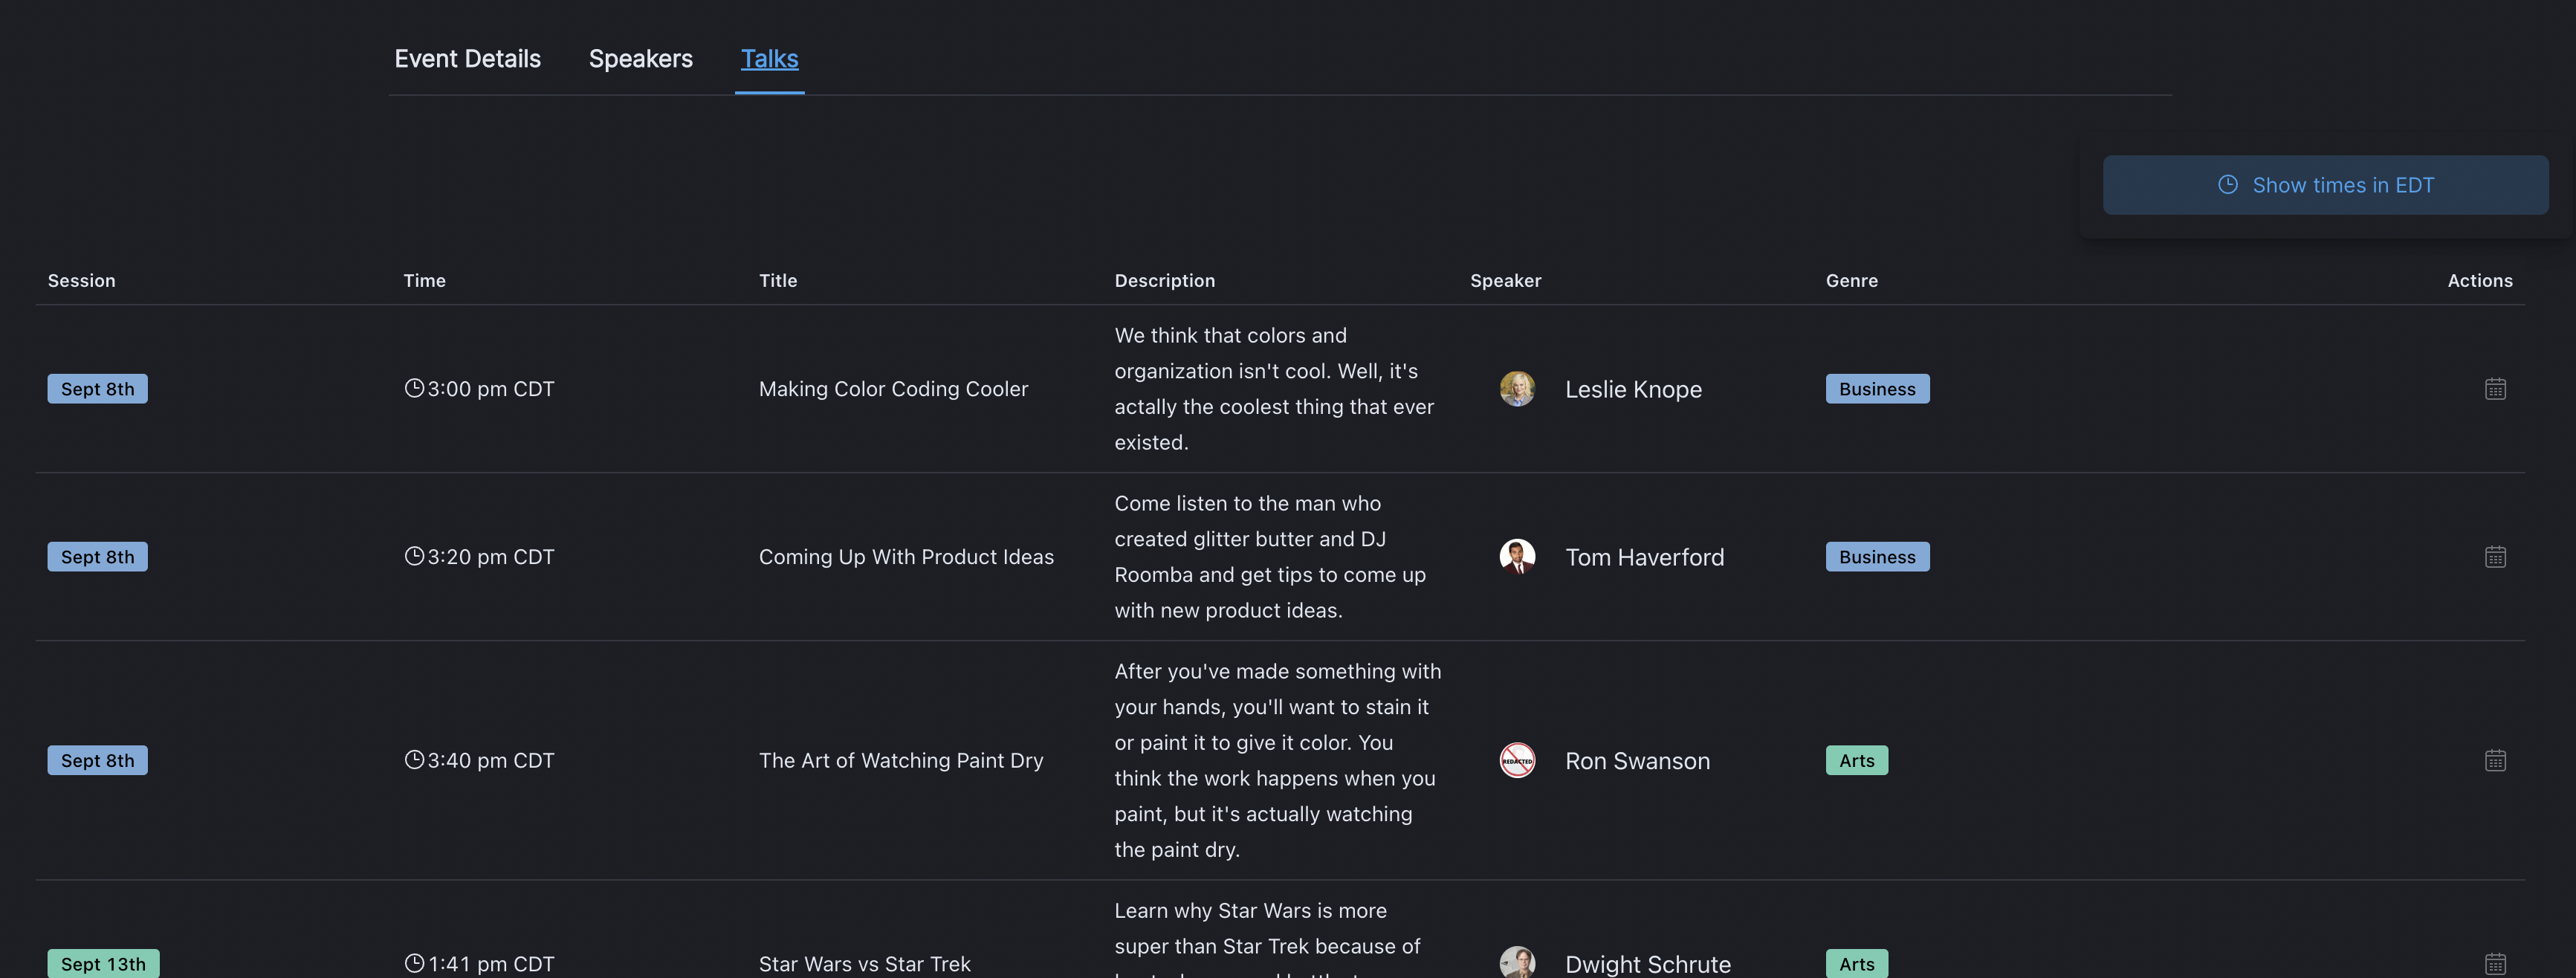Click the Ron Swanson speaker name

click(1637, 761)
